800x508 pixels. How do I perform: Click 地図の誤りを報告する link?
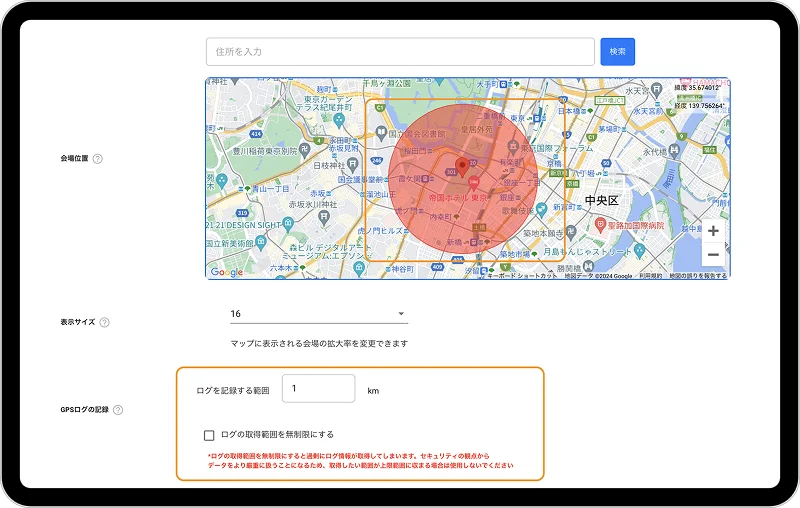pyautogui.click(x=698, y=276)
